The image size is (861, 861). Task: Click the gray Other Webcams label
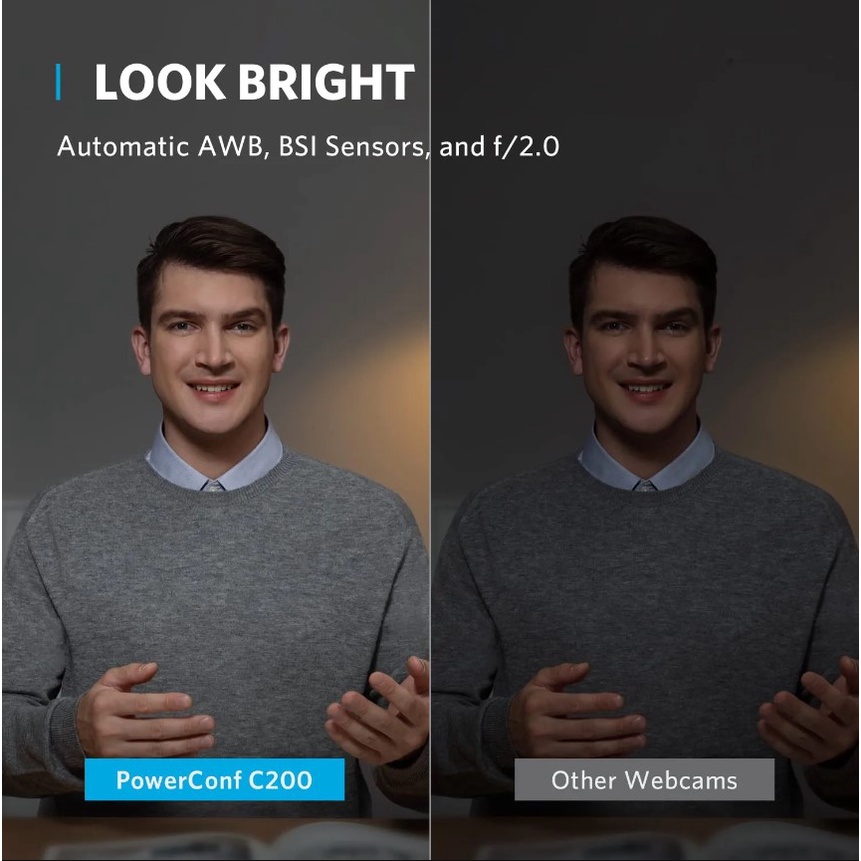tap(644, 779)
